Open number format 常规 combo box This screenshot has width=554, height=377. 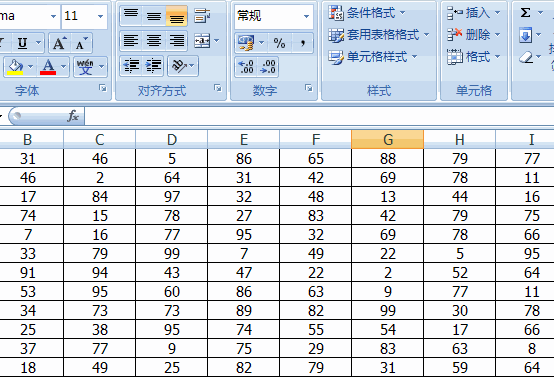point(273,16)
